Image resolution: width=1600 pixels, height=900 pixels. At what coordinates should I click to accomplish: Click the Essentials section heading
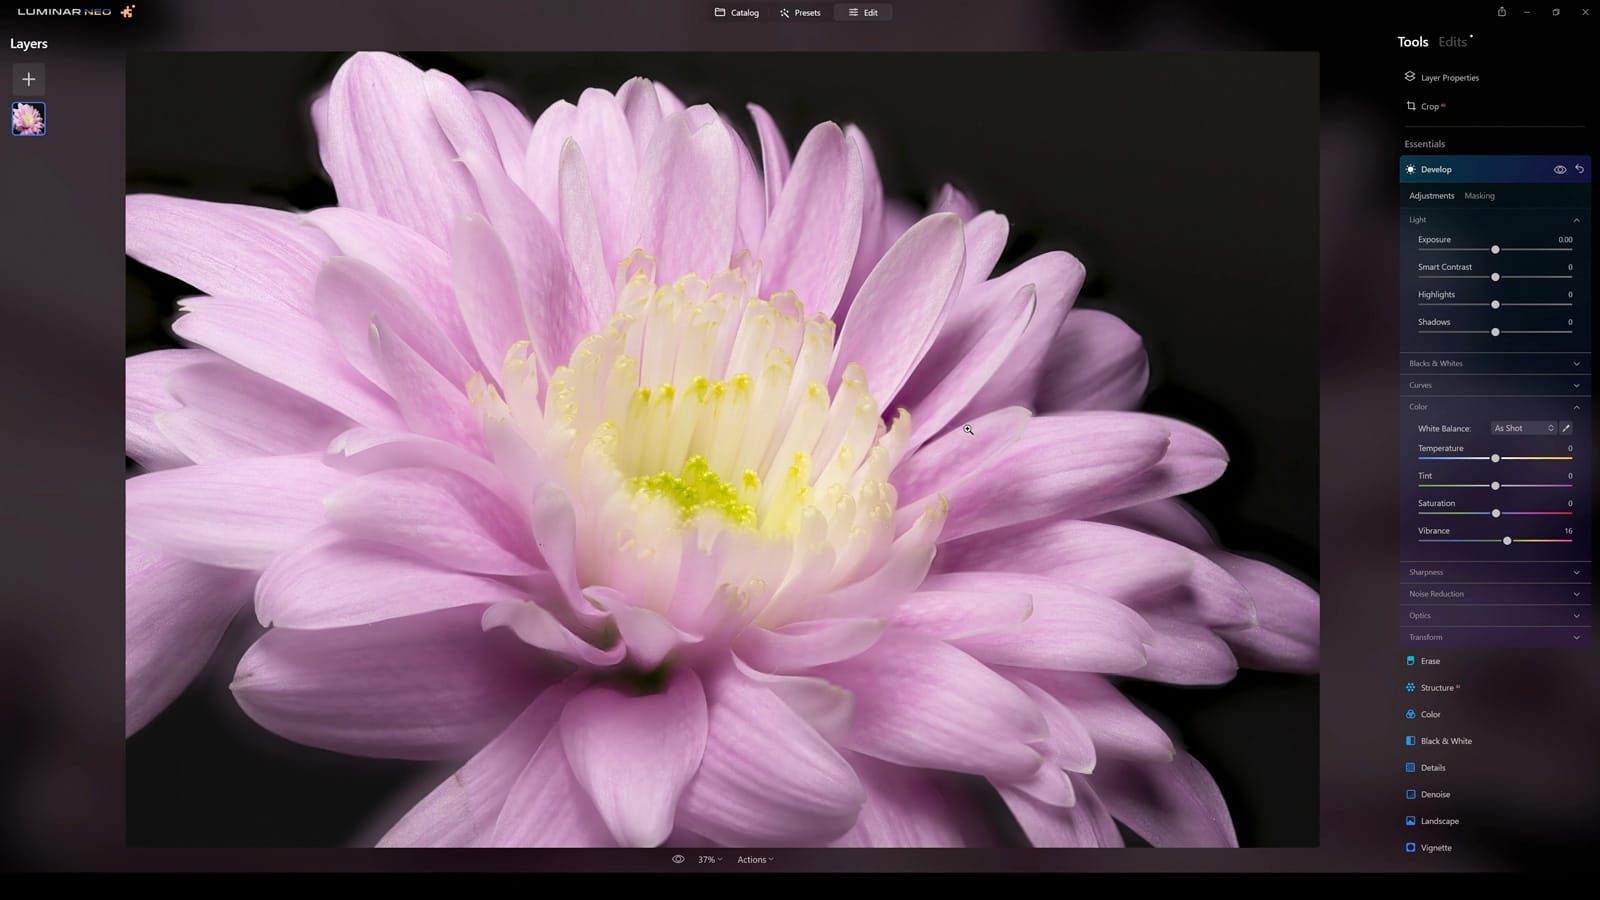[x=1424, y=144]
